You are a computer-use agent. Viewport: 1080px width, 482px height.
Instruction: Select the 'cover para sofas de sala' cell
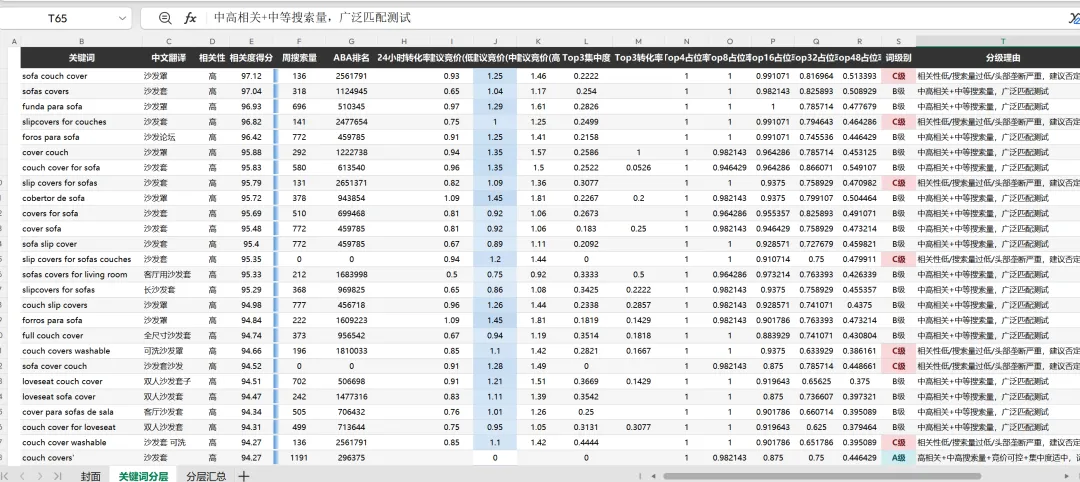81,412
